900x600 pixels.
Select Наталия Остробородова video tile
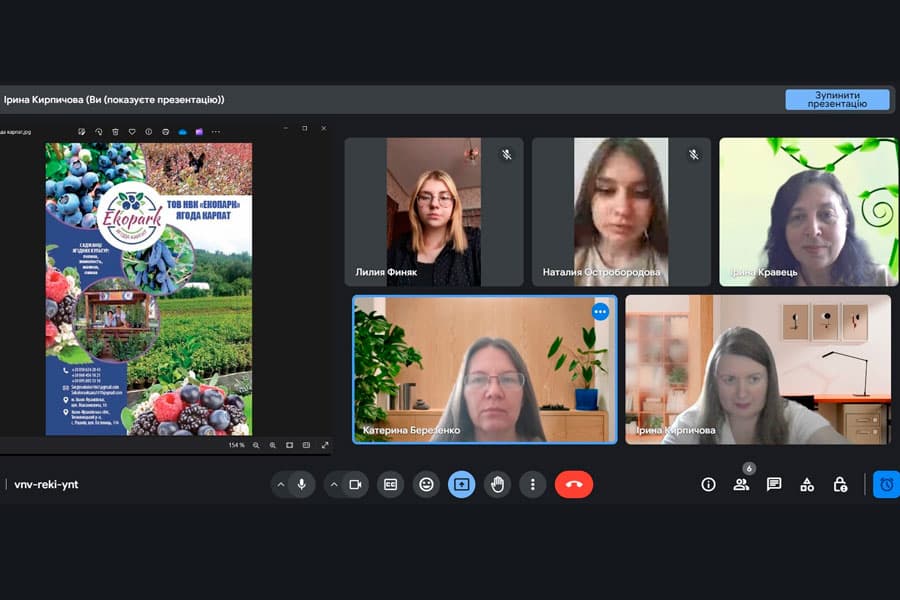click(621, 211)
